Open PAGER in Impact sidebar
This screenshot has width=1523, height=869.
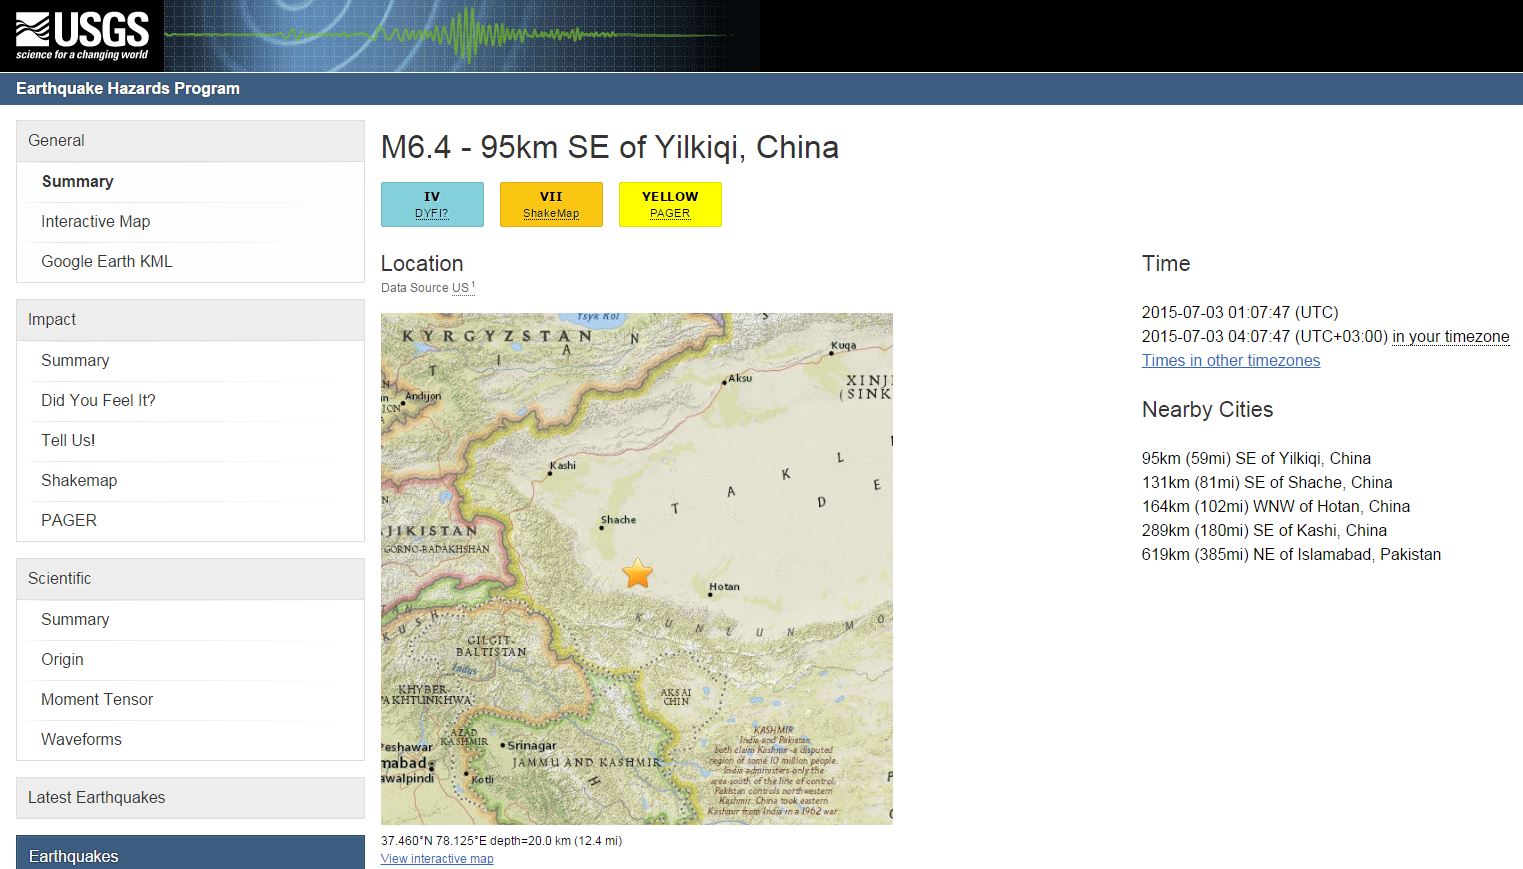pos(69,521)
